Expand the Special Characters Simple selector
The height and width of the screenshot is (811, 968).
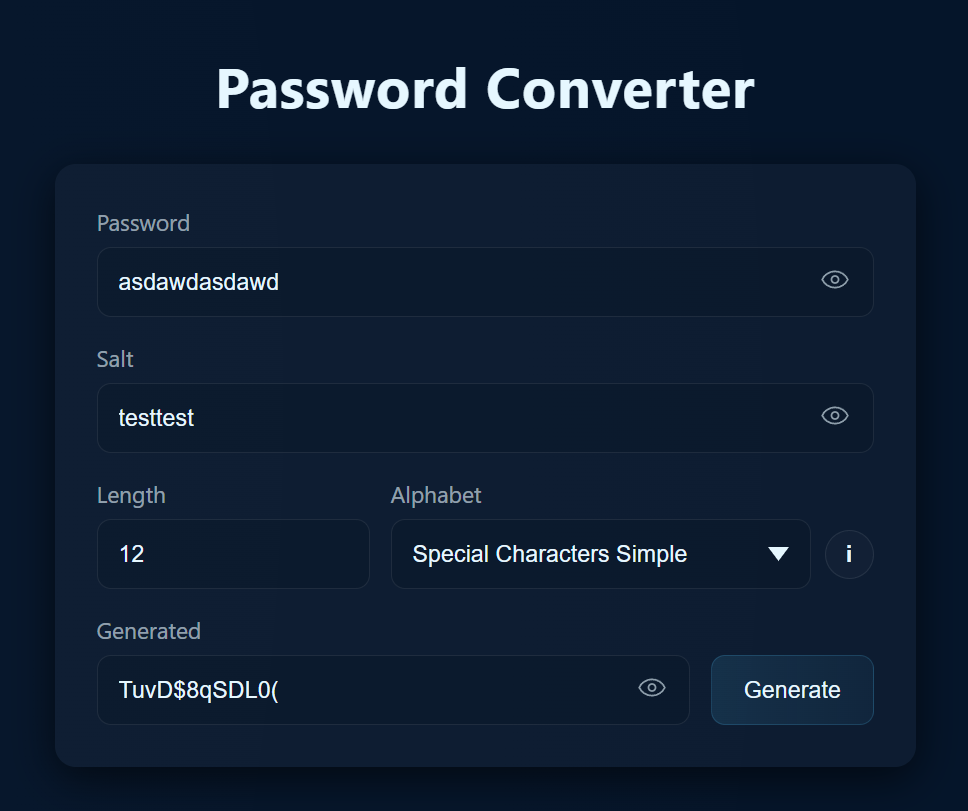(x=600, y=554)
